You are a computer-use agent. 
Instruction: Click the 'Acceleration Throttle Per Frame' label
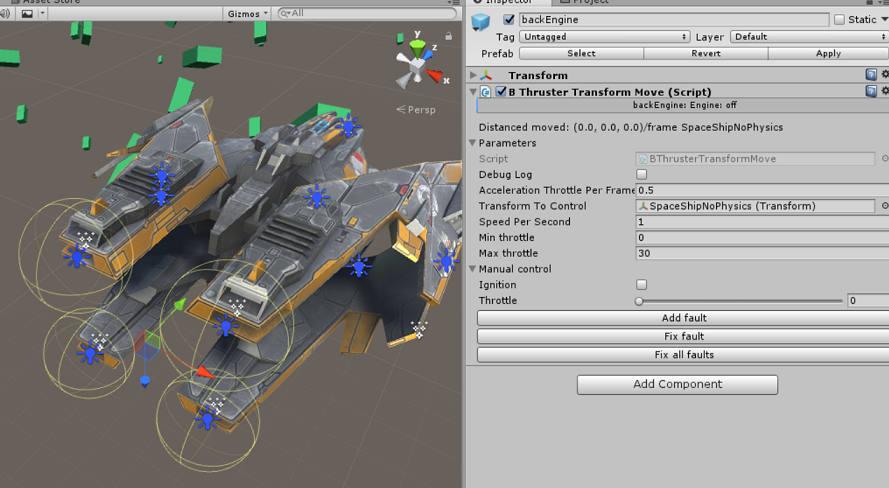[557, 190]
